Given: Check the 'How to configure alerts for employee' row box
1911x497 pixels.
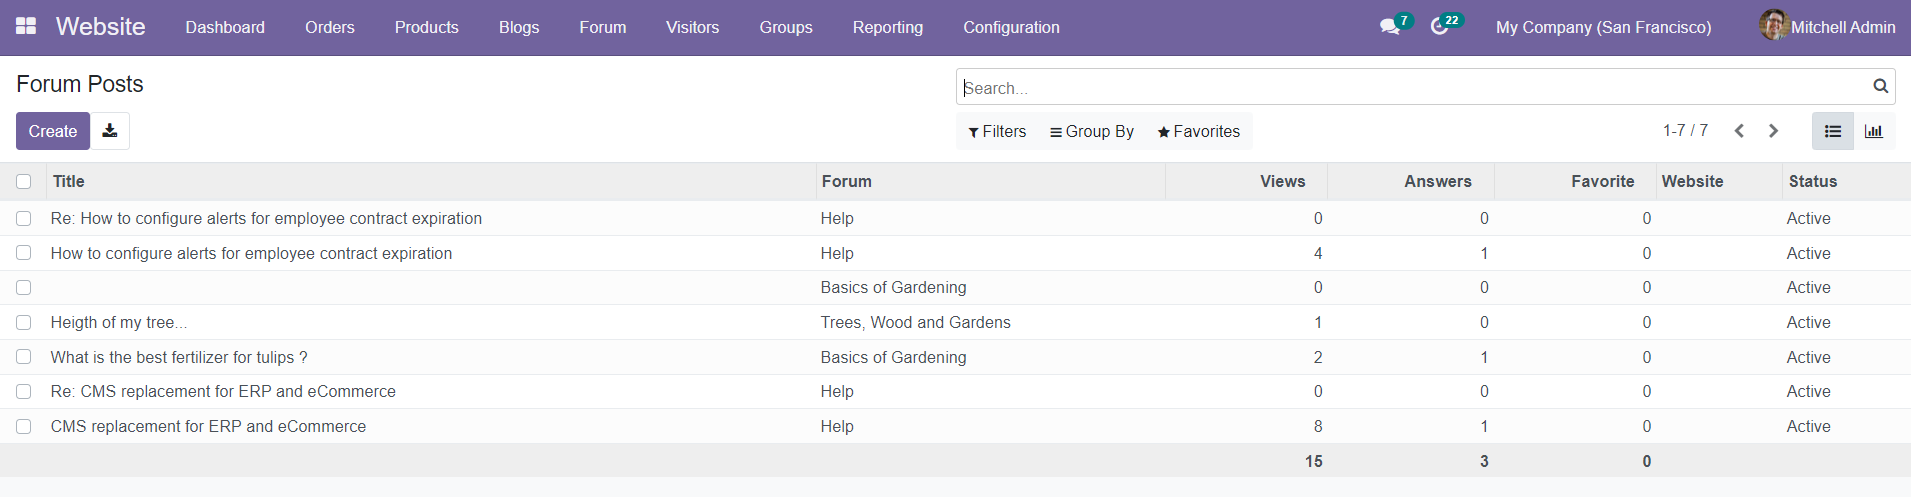Looking at the screenshot, I should [24, 253].
